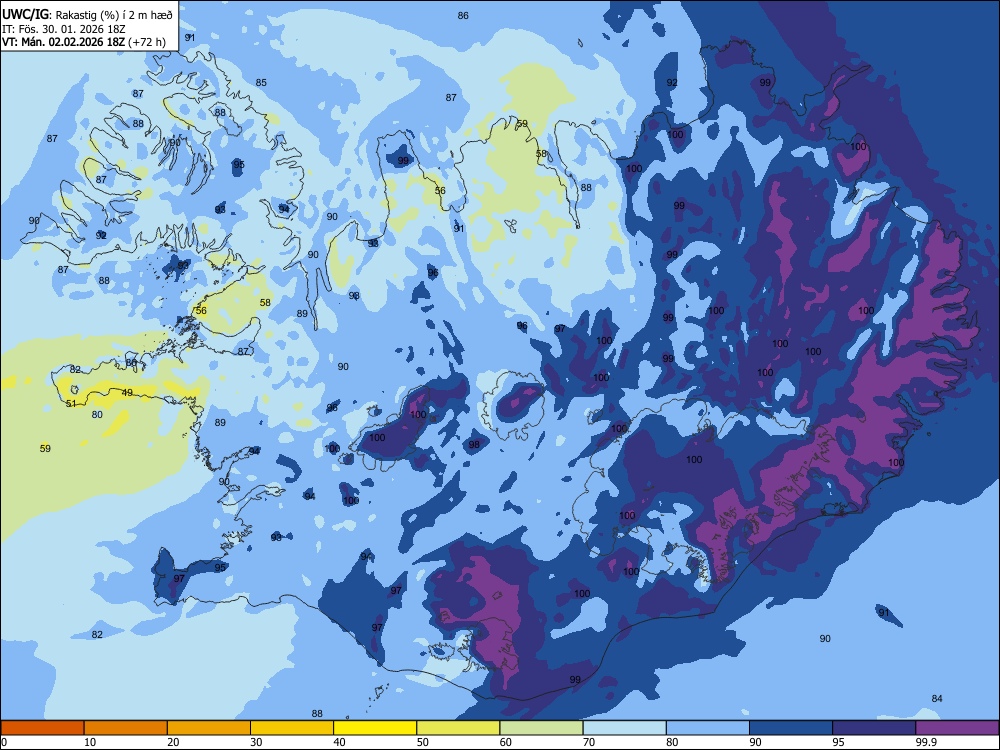Select the '99' value on the south coast
The image size is (1000, 750).
(x=575, y=679)
